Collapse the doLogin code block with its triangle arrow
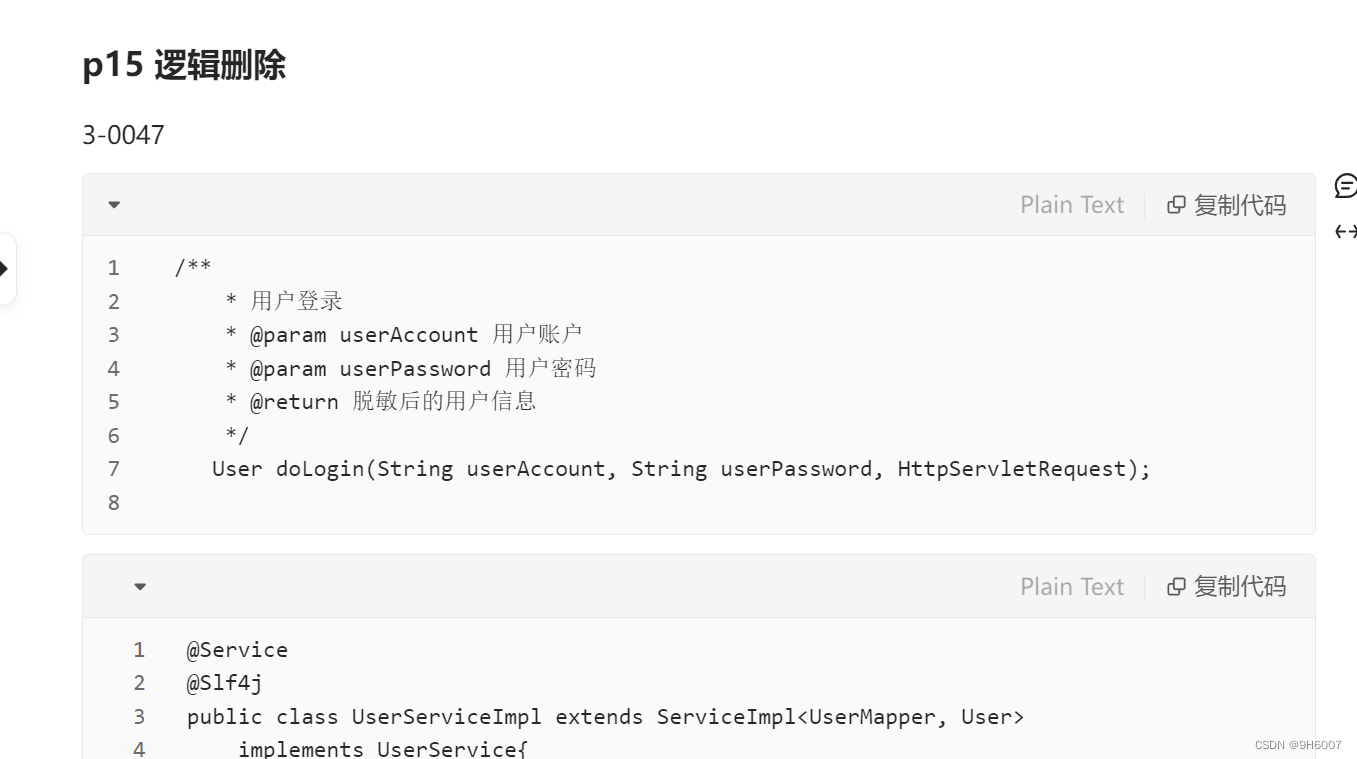The height and width of the screenshot is (759, 1357). pyautogui.click(x=114, y=205)
